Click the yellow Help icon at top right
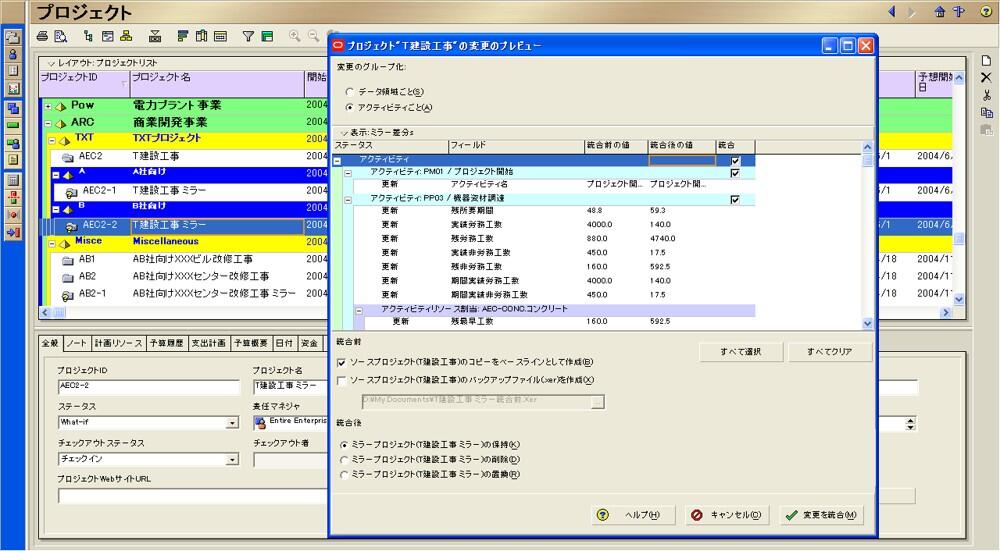The height and width of the screenshot is (551, 1000). click(x=987, y=11)
